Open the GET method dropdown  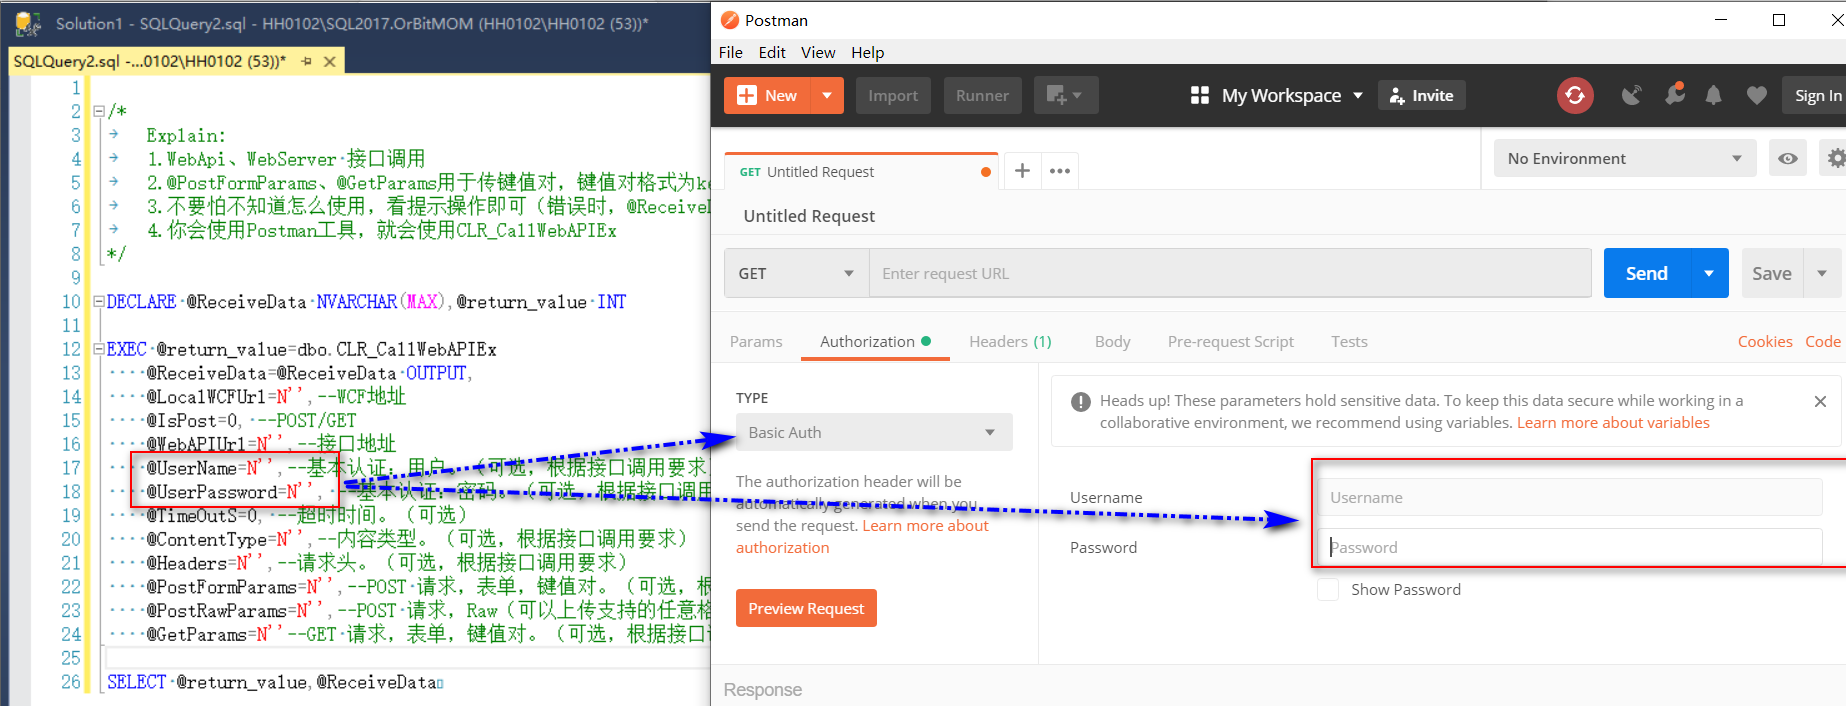[x=797, y=273]
